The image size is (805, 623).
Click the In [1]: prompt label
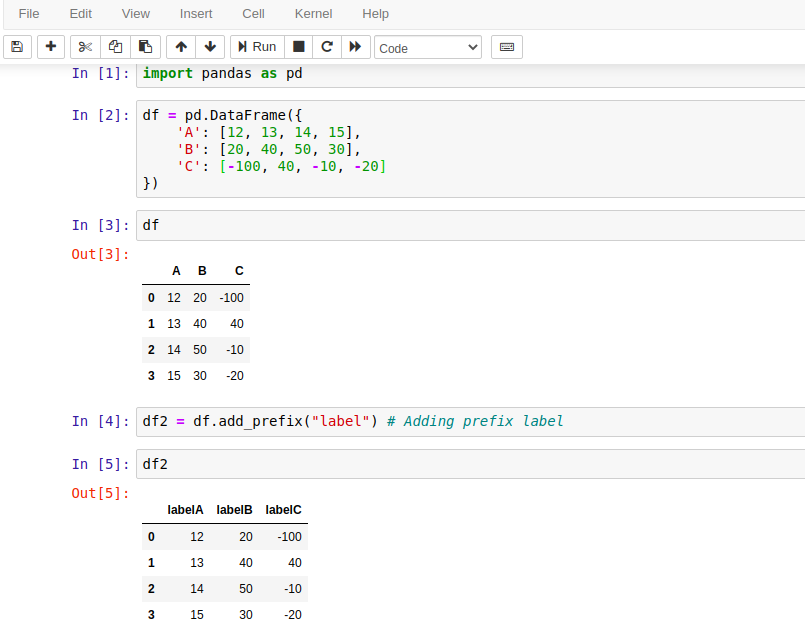click(x=101, y=73)
